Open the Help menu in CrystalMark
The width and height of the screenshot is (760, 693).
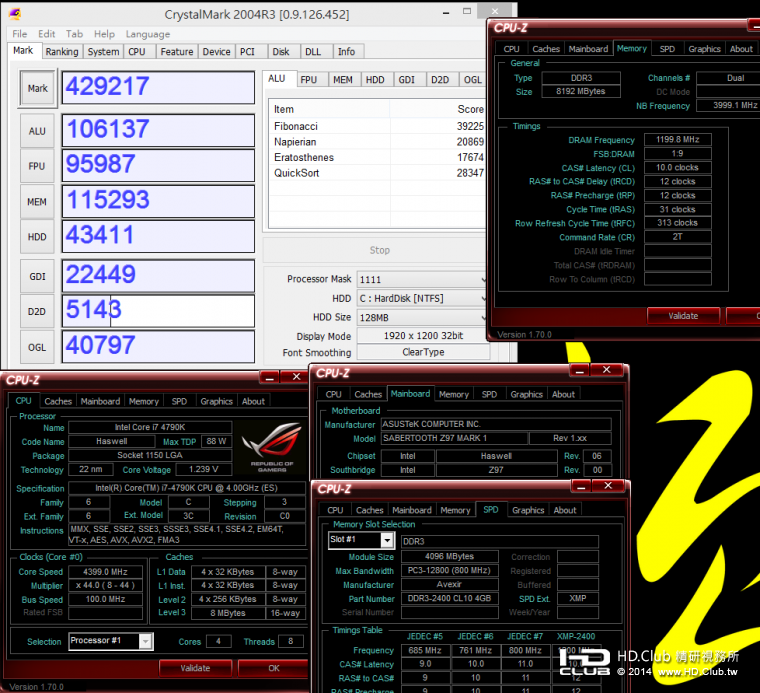tap(104, 34)
